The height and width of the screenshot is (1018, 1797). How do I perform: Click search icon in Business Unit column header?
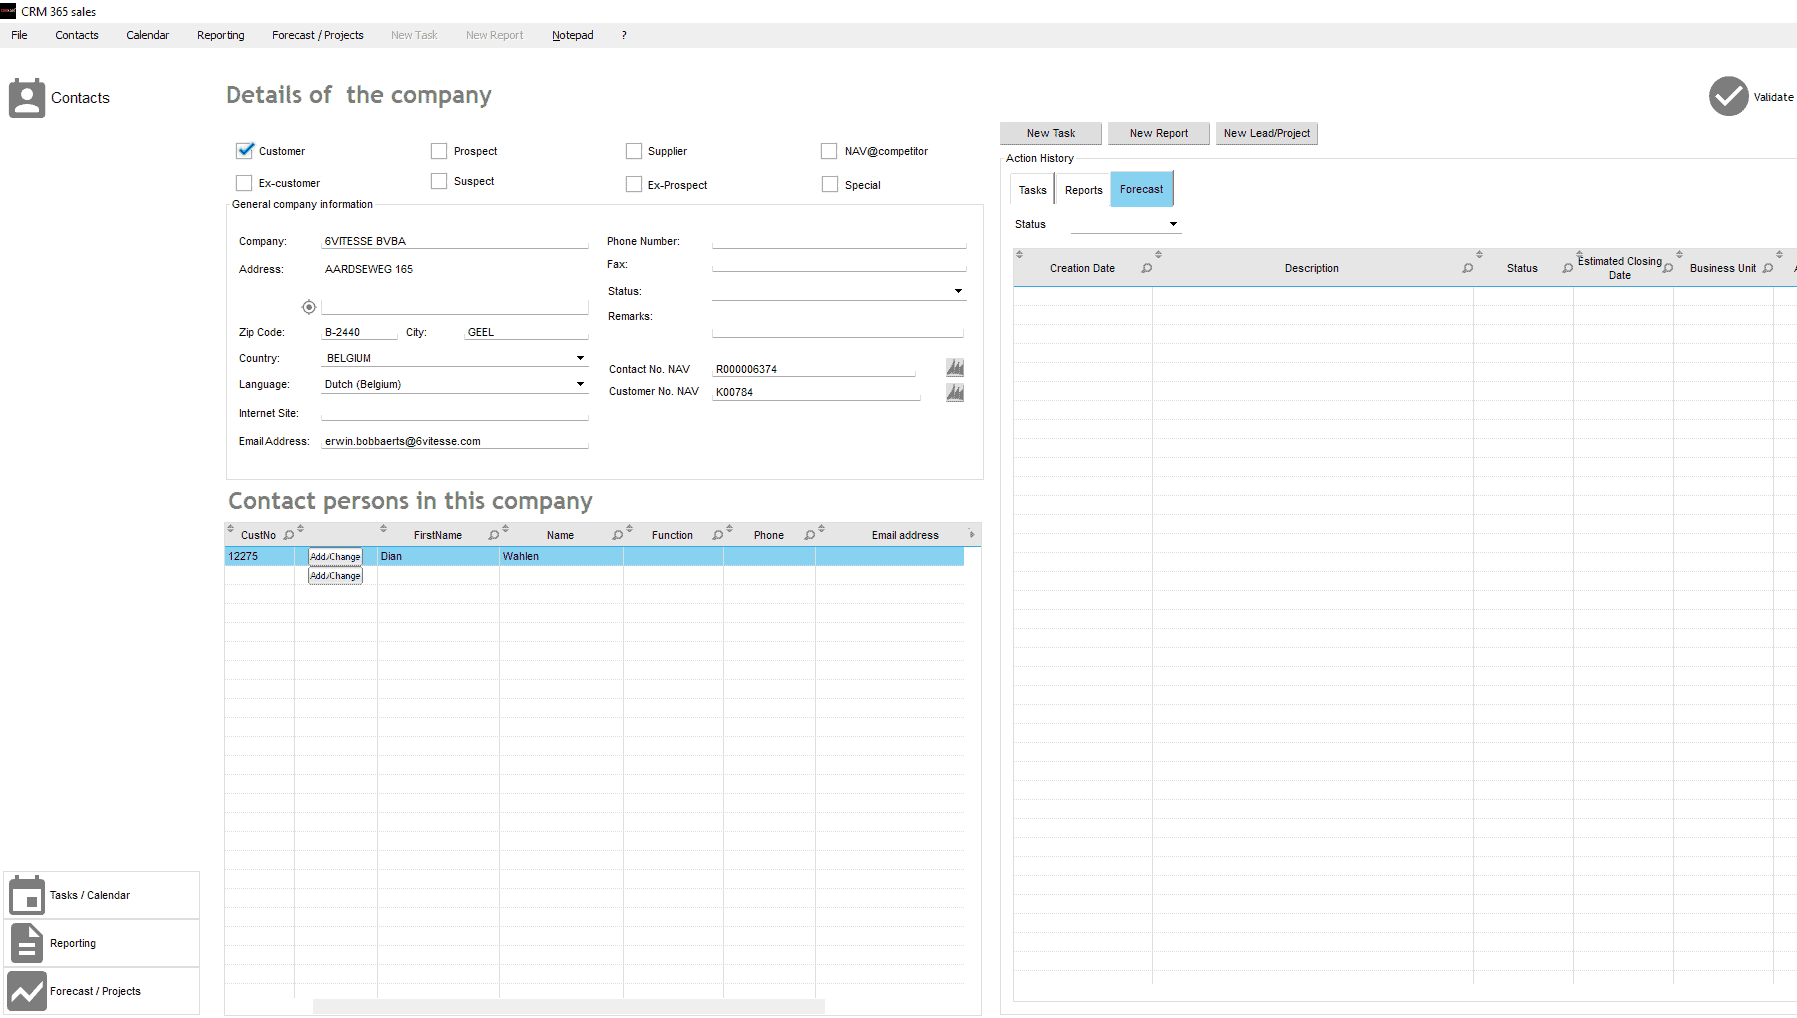pos(1767,268)
